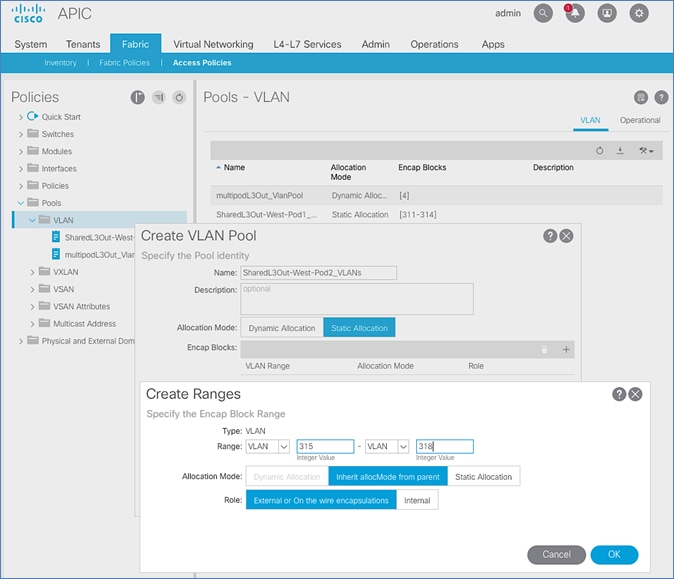Switch to the Operational tab
This screenshot has height=579, width=674.
click(640, 120)
